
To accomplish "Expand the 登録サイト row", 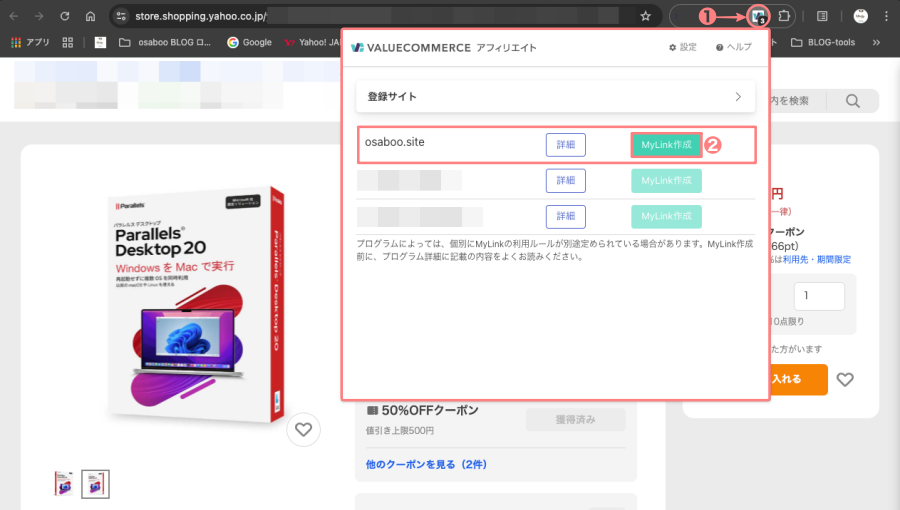I will pyautogui.click(x=556, y=96).
